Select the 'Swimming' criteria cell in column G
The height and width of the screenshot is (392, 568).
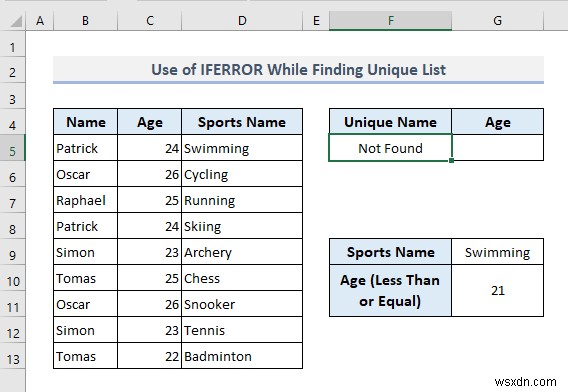(498, 252)
